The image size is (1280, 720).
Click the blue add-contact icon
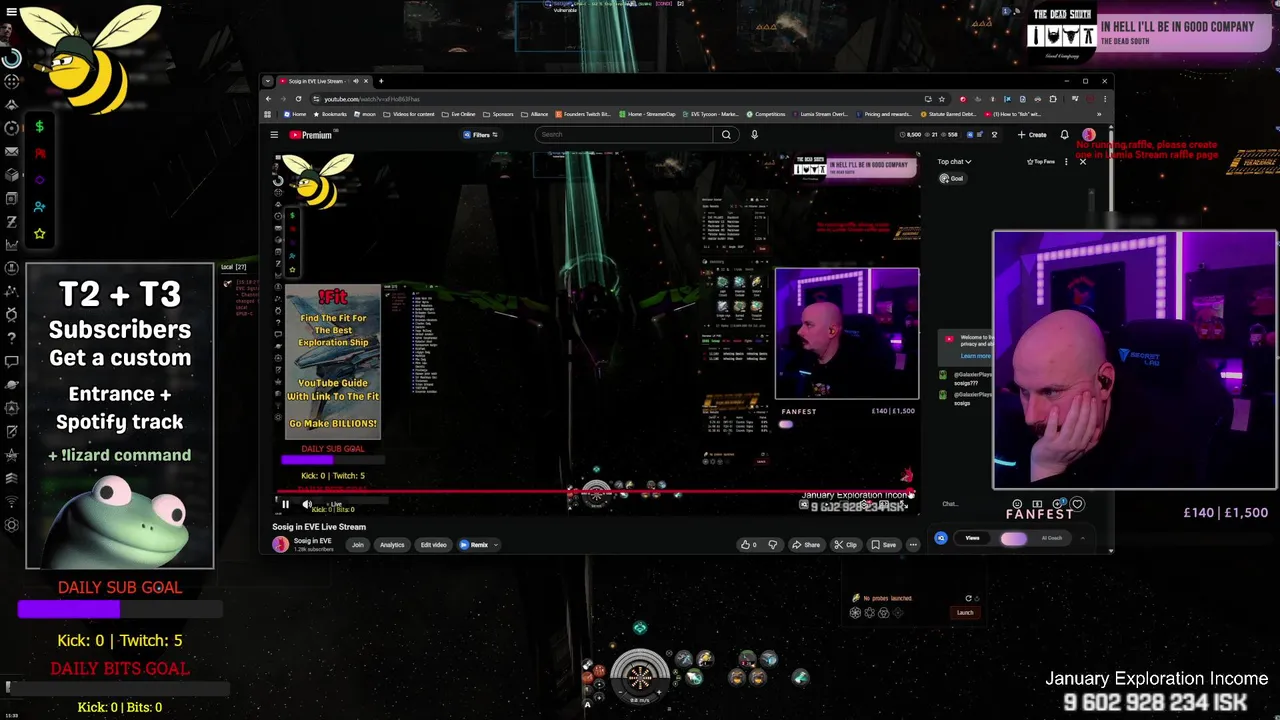coord(39,207)
